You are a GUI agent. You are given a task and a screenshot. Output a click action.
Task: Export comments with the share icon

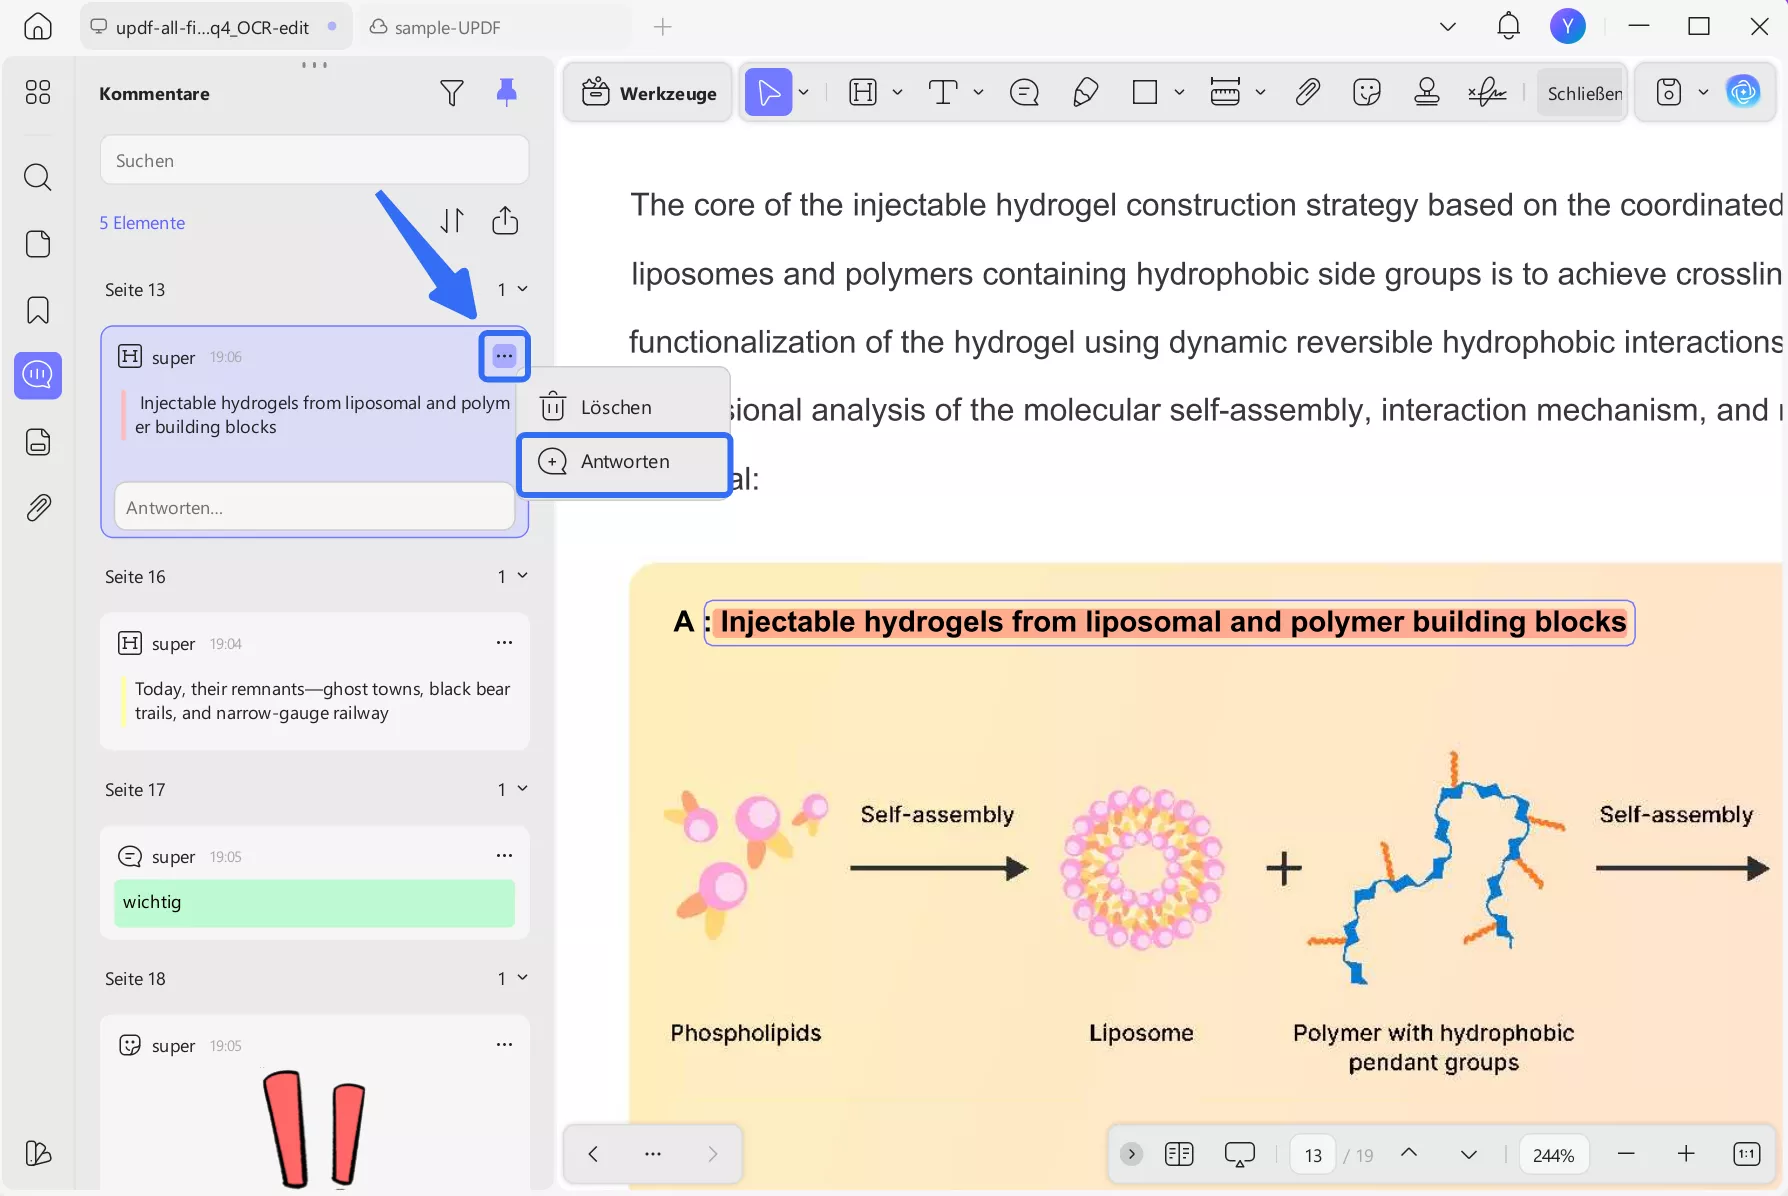(505, 221)
